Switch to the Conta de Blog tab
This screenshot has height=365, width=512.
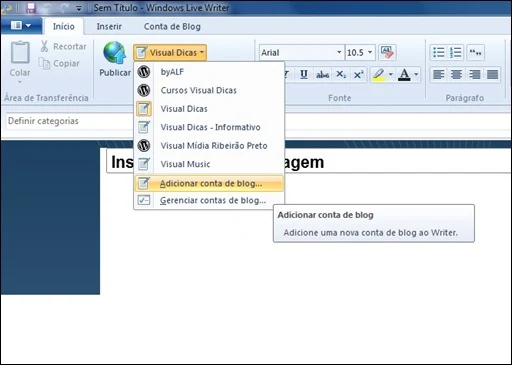[172, 26]
